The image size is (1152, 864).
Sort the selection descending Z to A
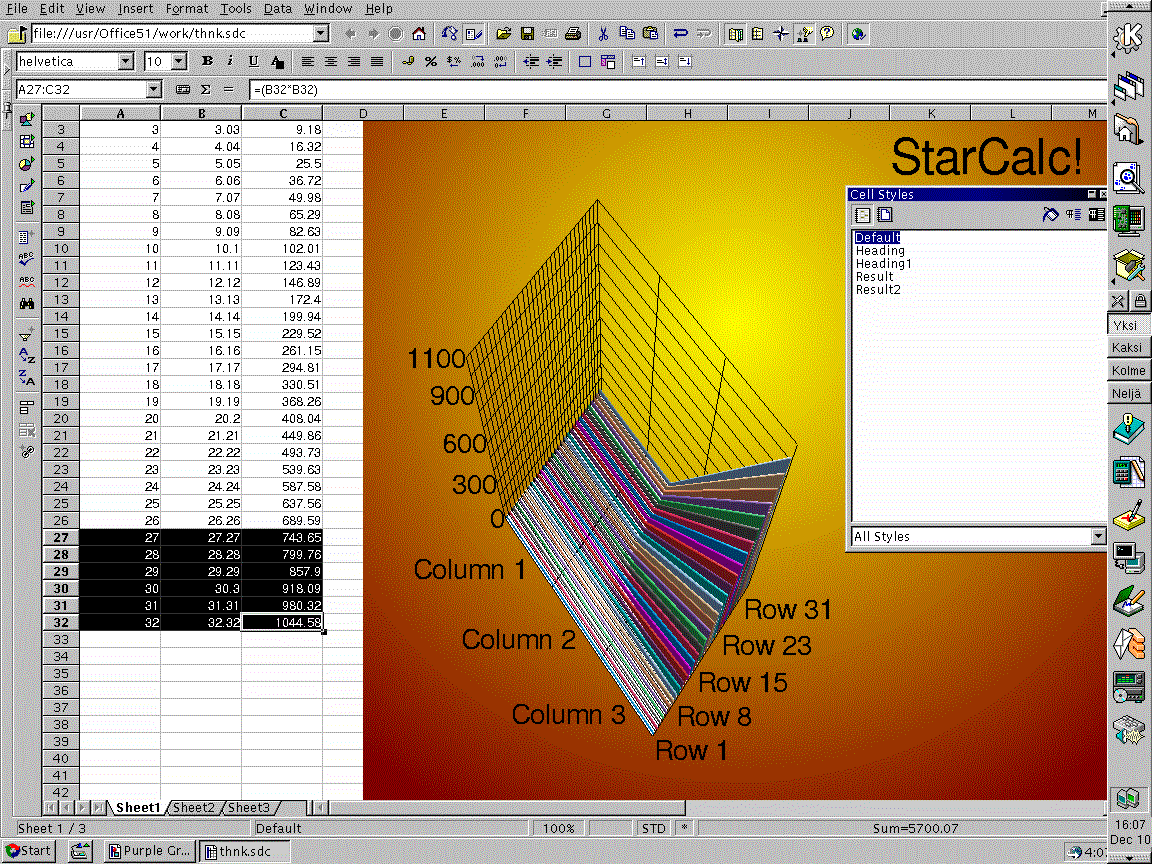(27, 378)
